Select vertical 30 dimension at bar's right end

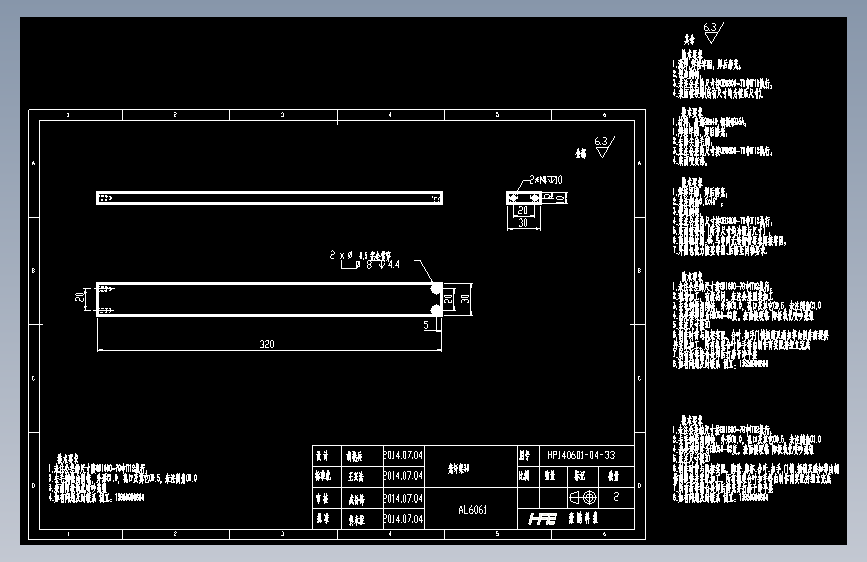click(466, 299)
